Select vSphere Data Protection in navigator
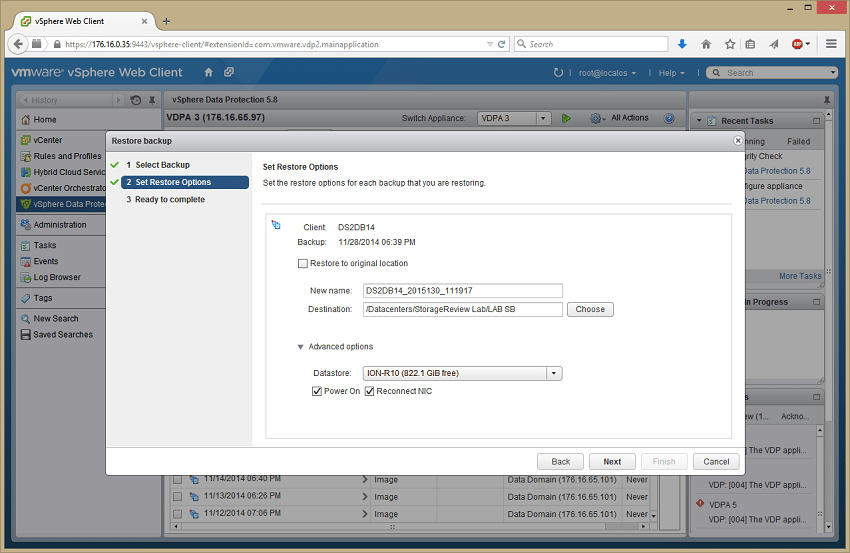850x553 pixels. click(x=61, y=204)
